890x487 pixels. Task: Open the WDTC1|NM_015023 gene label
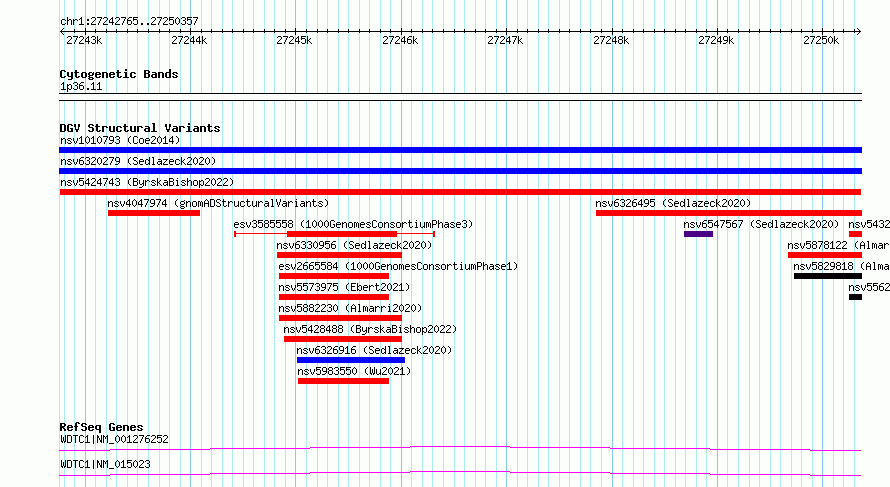(x=105, y=465)
